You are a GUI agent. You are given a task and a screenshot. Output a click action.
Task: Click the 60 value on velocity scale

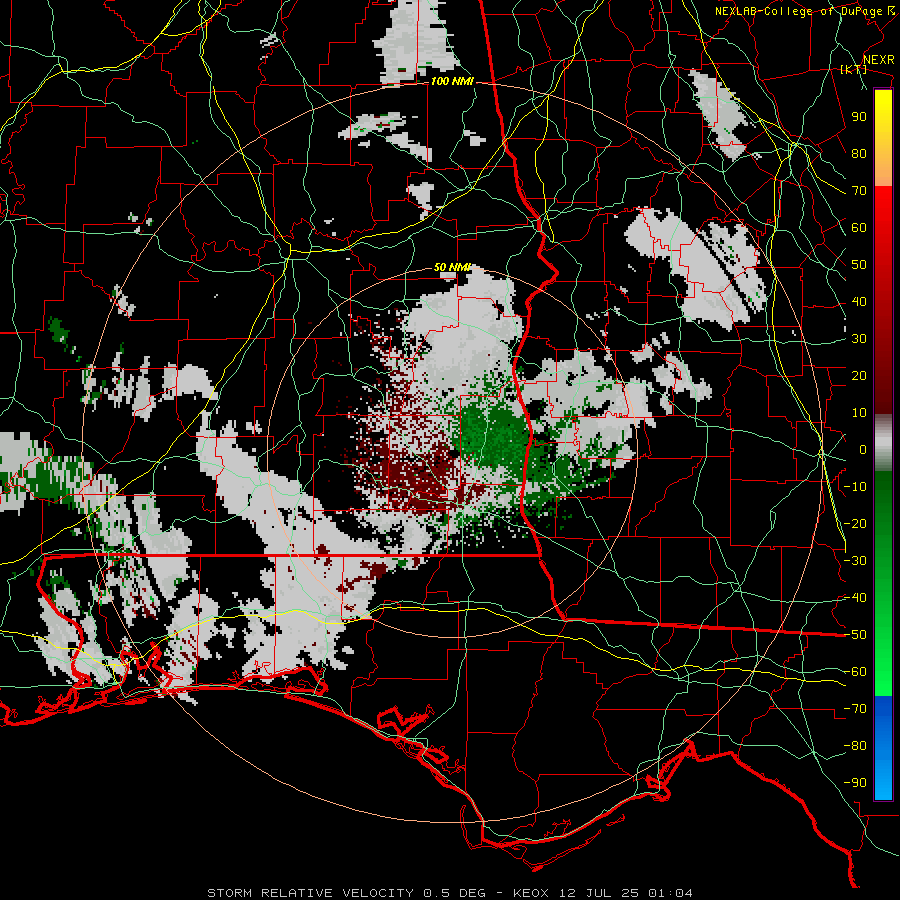[859, 228]
